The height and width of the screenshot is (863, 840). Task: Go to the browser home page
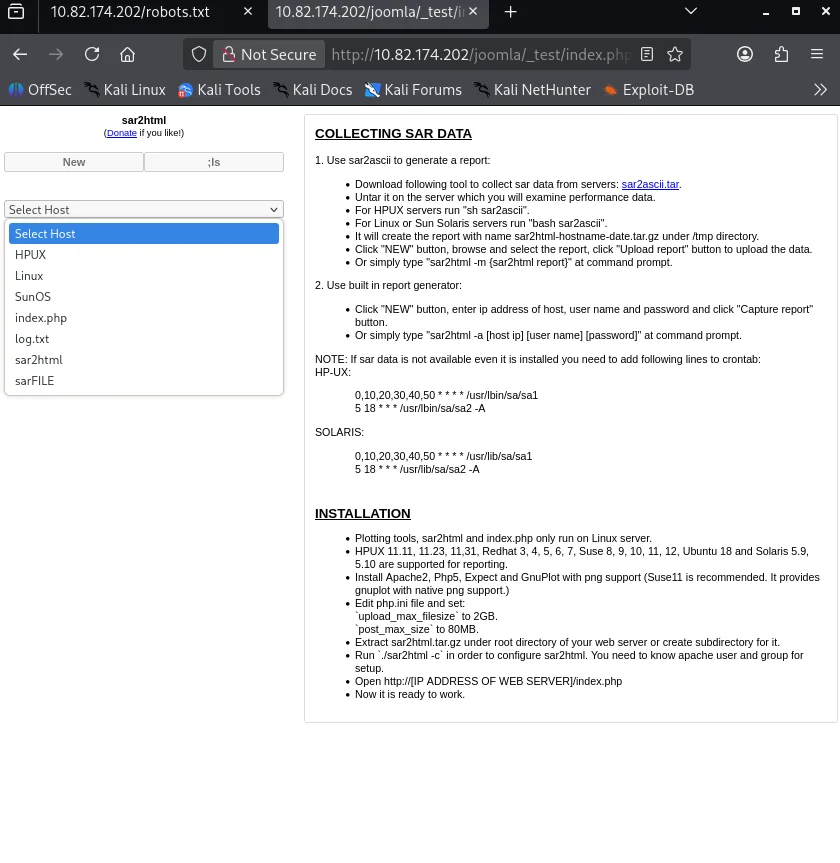point(127,54)
